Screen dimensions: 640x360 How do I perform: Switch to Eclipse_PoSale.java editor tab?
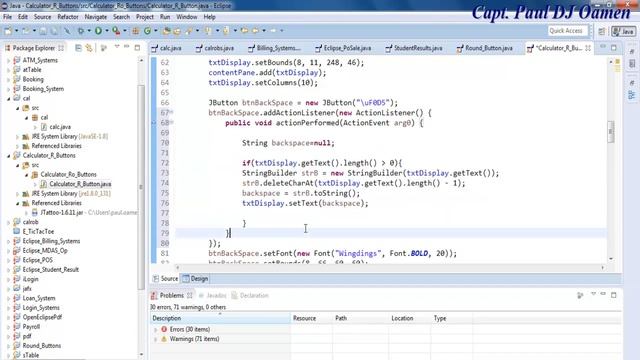(343, 48)
